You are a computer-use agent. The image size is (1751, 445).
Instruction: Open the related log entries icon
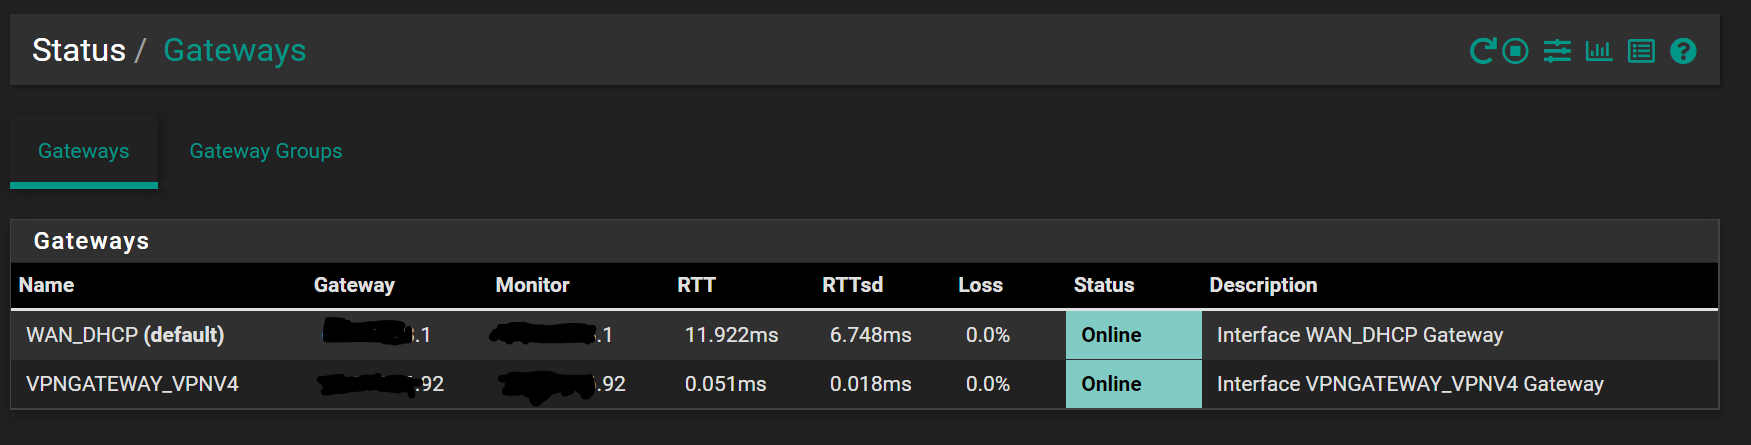(x=1641, y=51)
